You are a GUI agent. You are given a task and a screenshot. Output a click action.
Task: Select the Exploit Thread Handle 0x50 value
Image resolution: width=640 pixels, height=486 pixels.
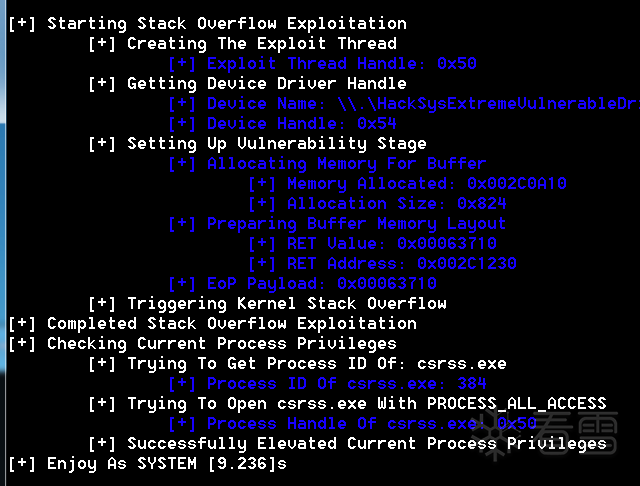(x=457, y=63)
